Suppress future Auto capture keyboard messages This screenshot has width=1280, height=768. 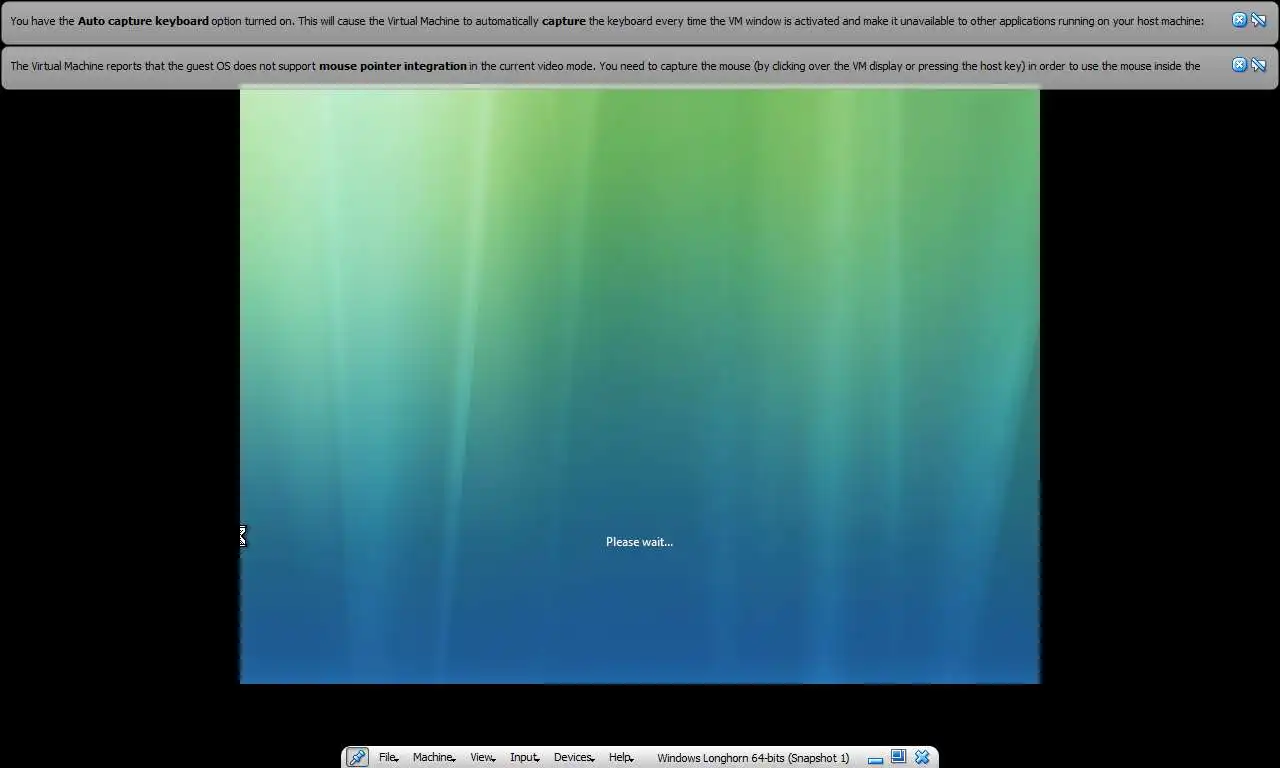click(1259, 20)
